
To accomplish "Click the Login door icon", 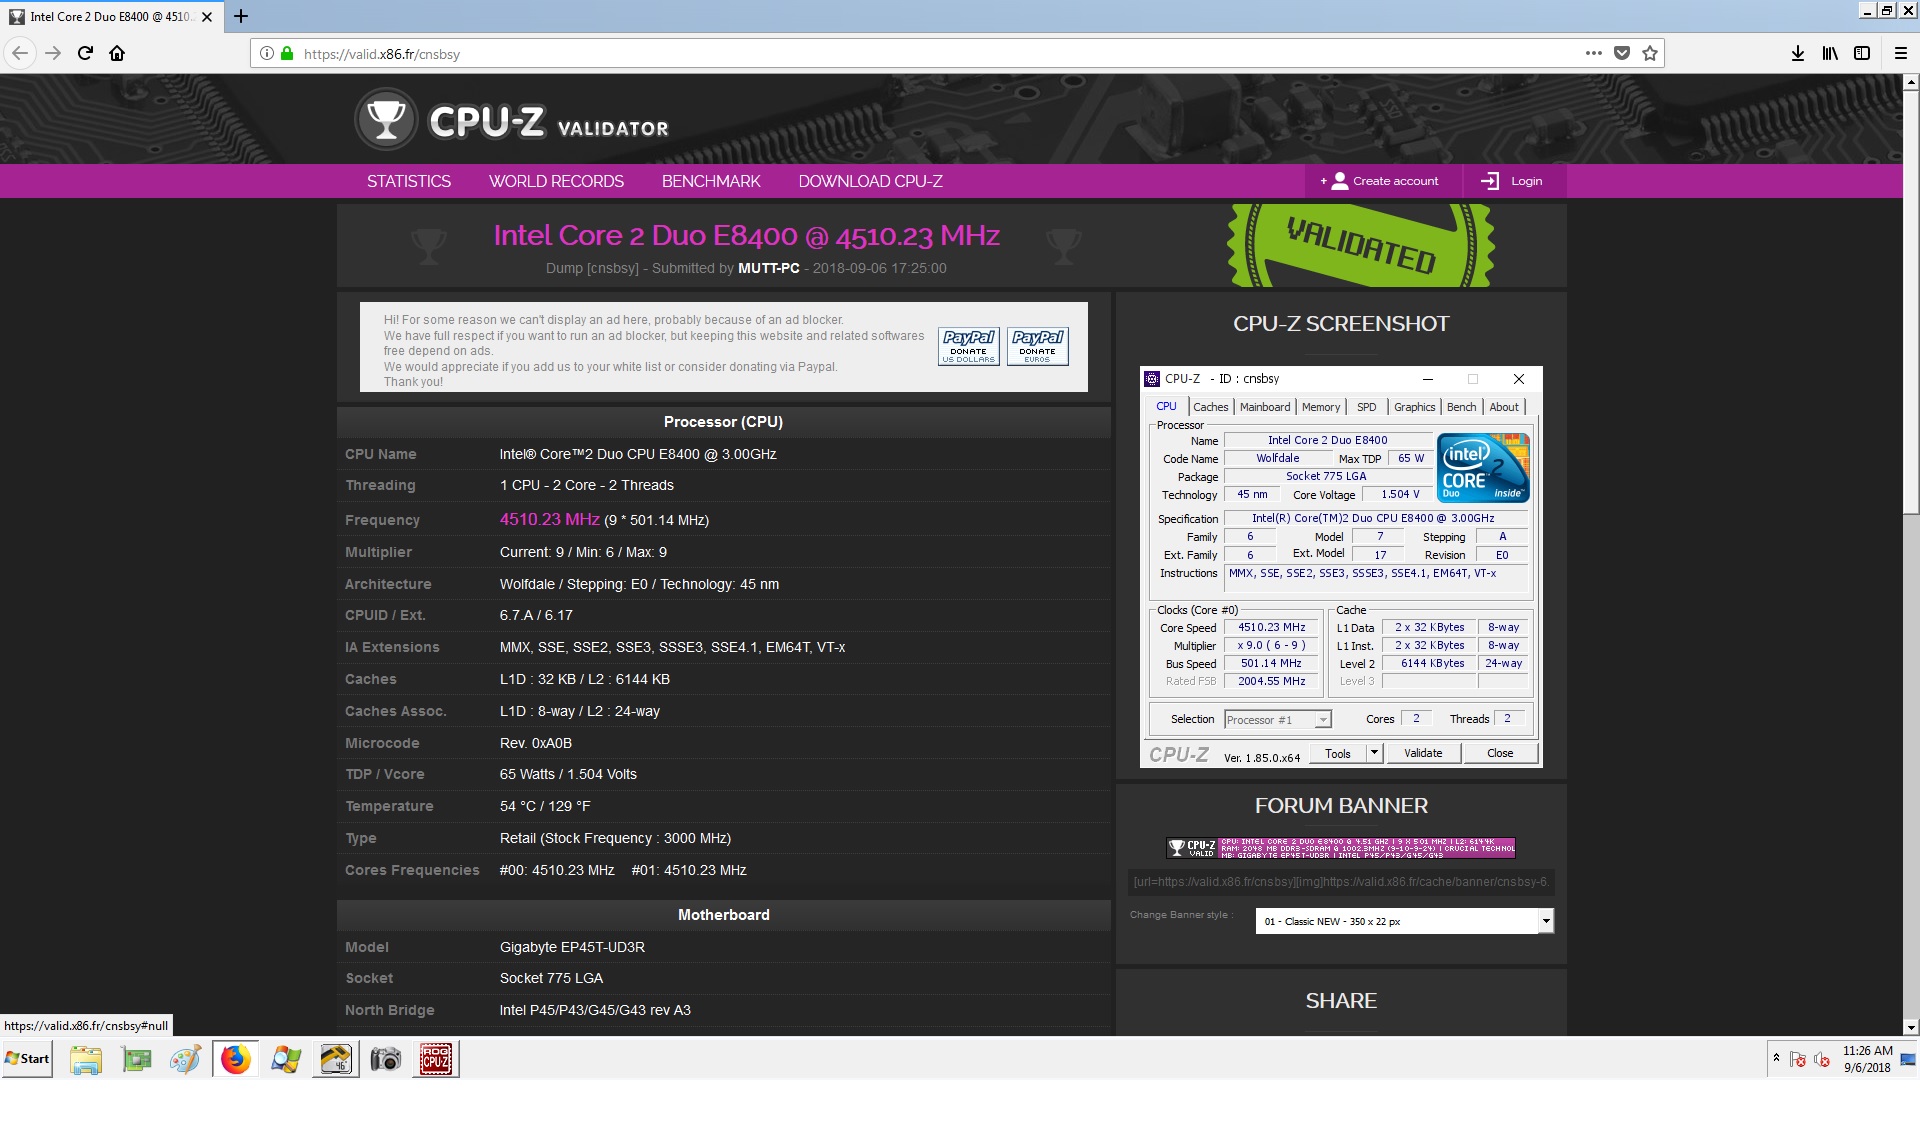I will point(1490,181).
